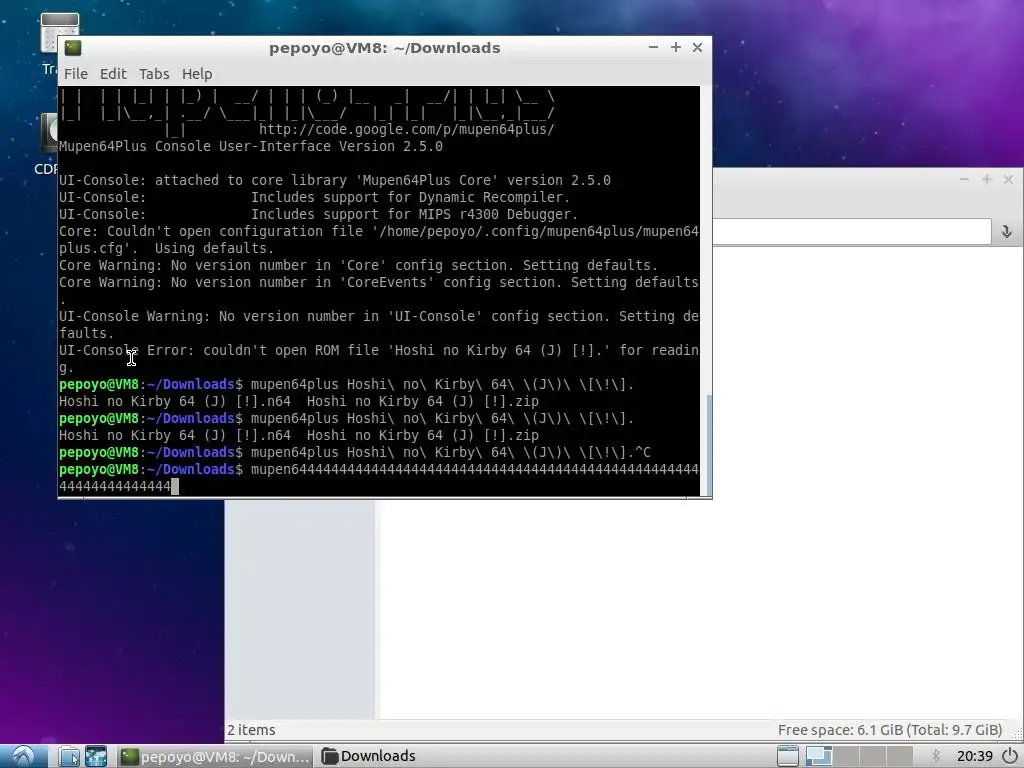The image size is (1024, 768).
Task: Open the Tabs menu in the terminal
Action: coord(154,74)
